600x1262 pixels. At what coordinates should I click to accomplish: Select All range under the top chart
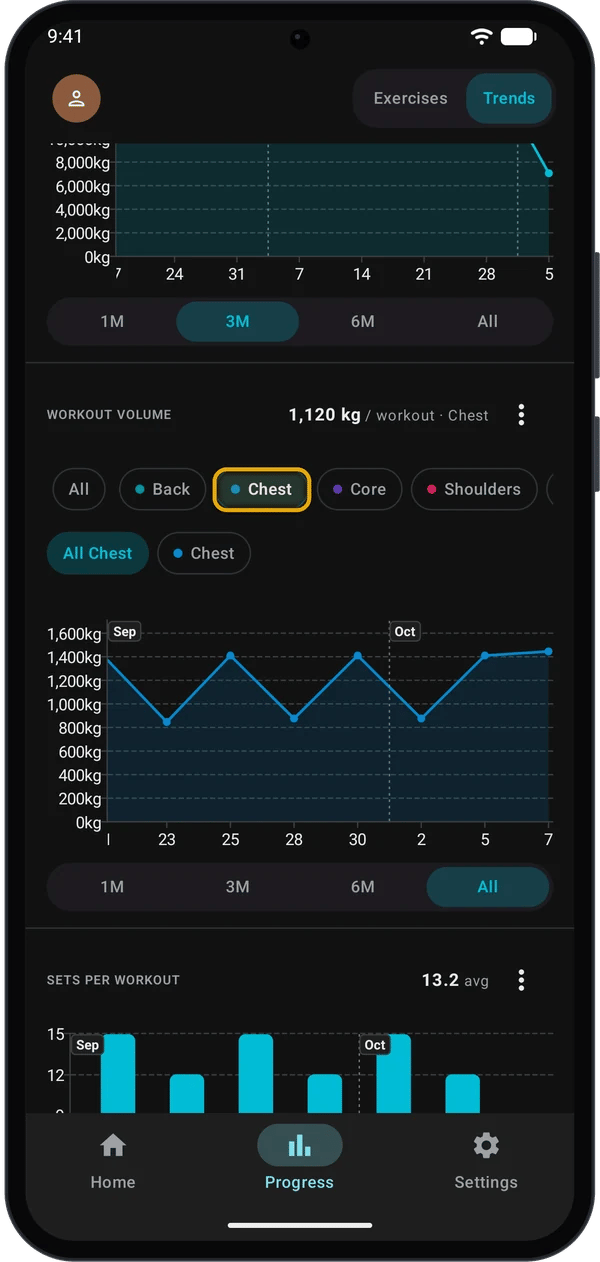point(487,322)
